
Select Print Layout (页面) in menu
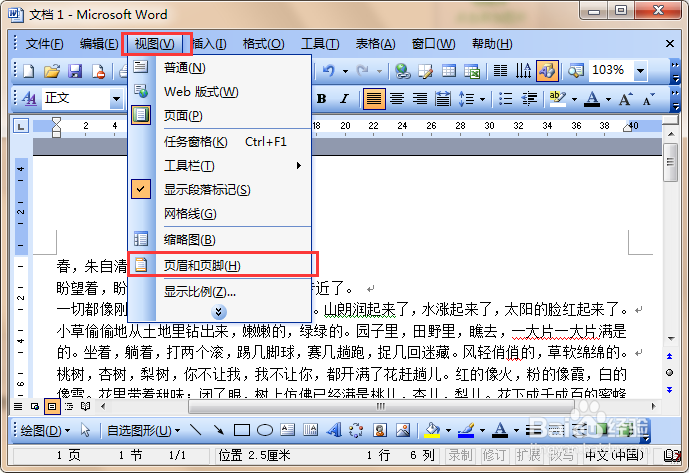(220, 116)
